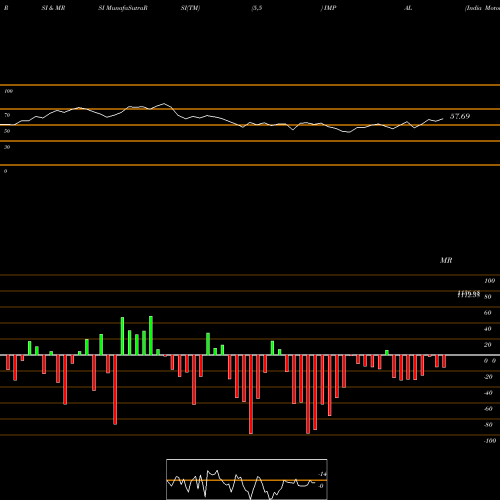Click the 'SI(TM)' header text

(x=190, y=8)
